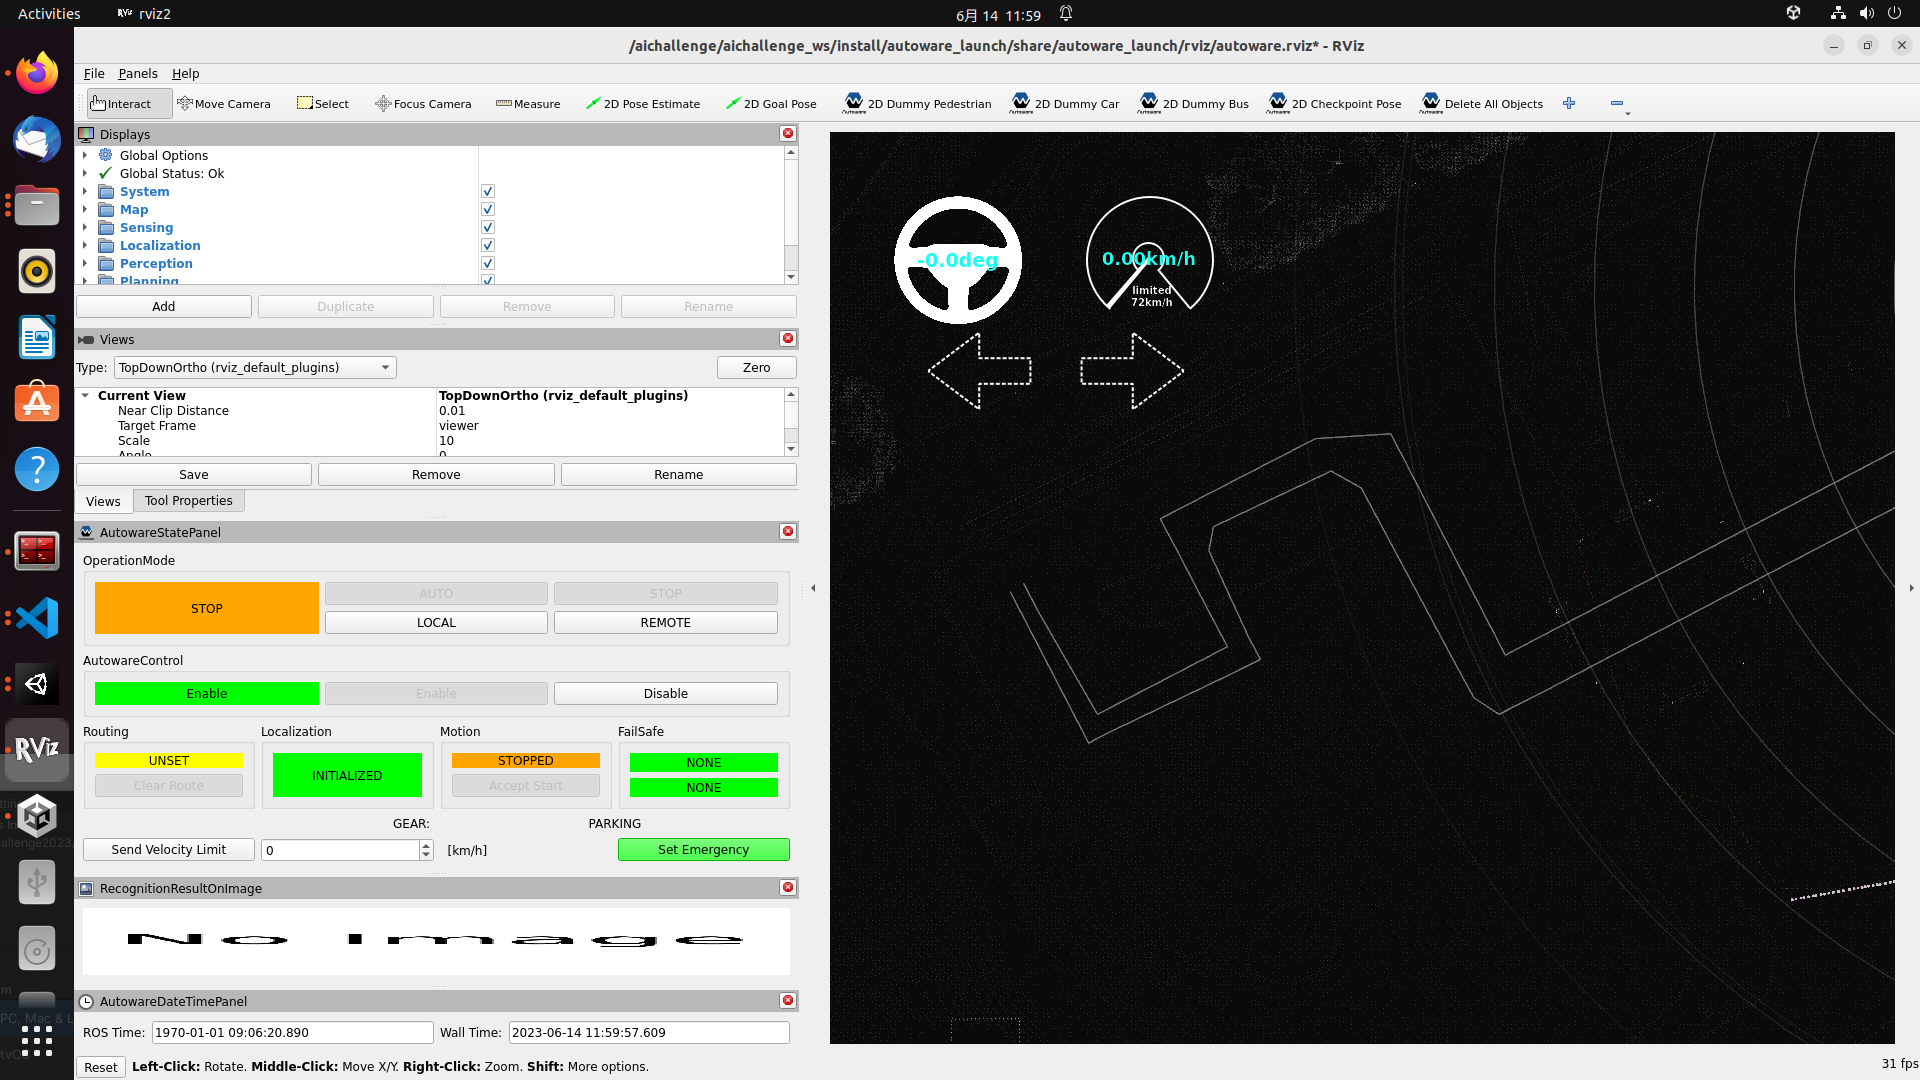The width and height of the screenshot is (1920, 1080).
Task: Close the AutowareStatePanel
Action: [x=788, y=532]
